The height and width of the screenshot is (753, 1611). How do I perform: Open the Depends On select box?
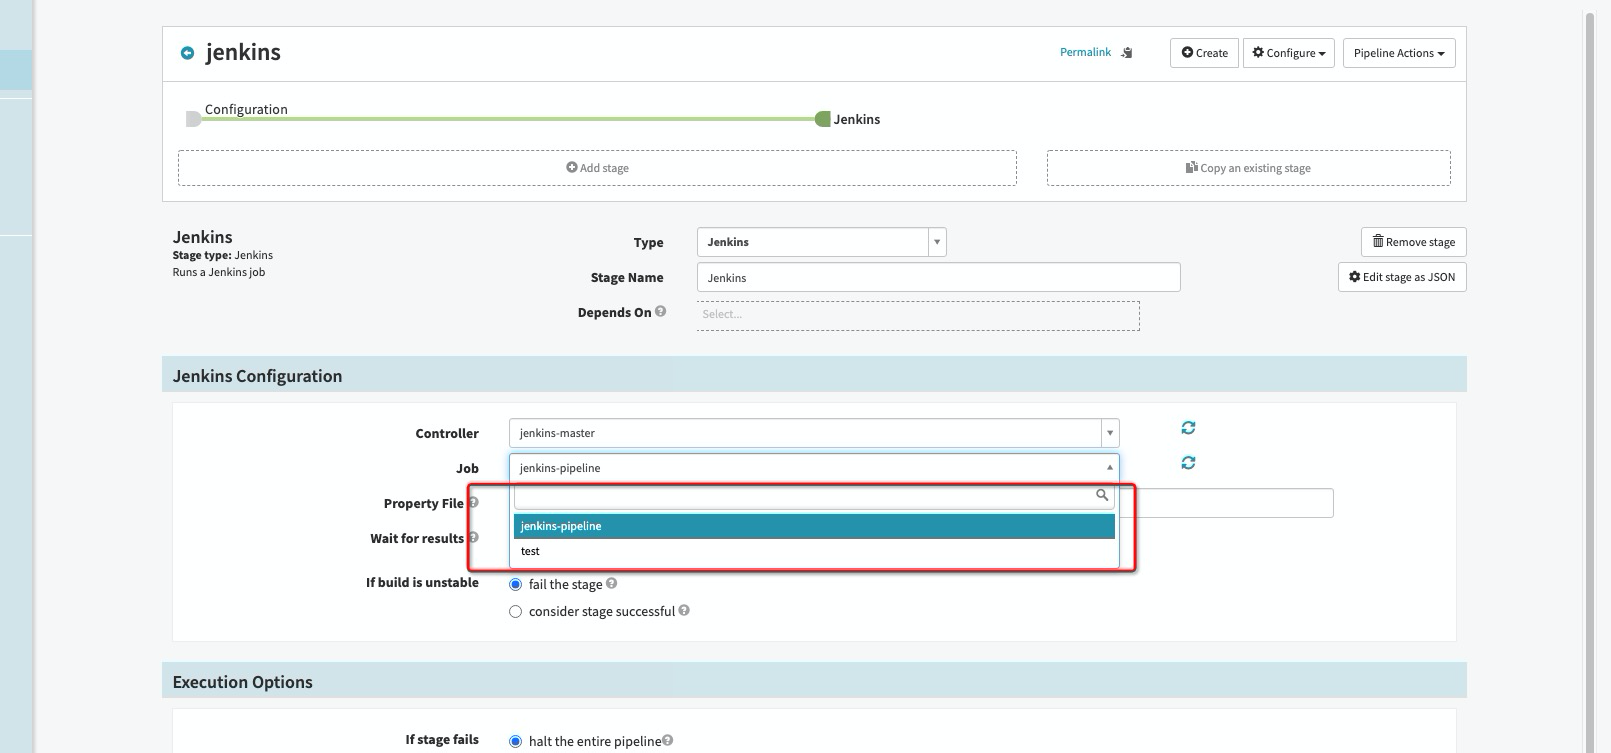(918, 315)
